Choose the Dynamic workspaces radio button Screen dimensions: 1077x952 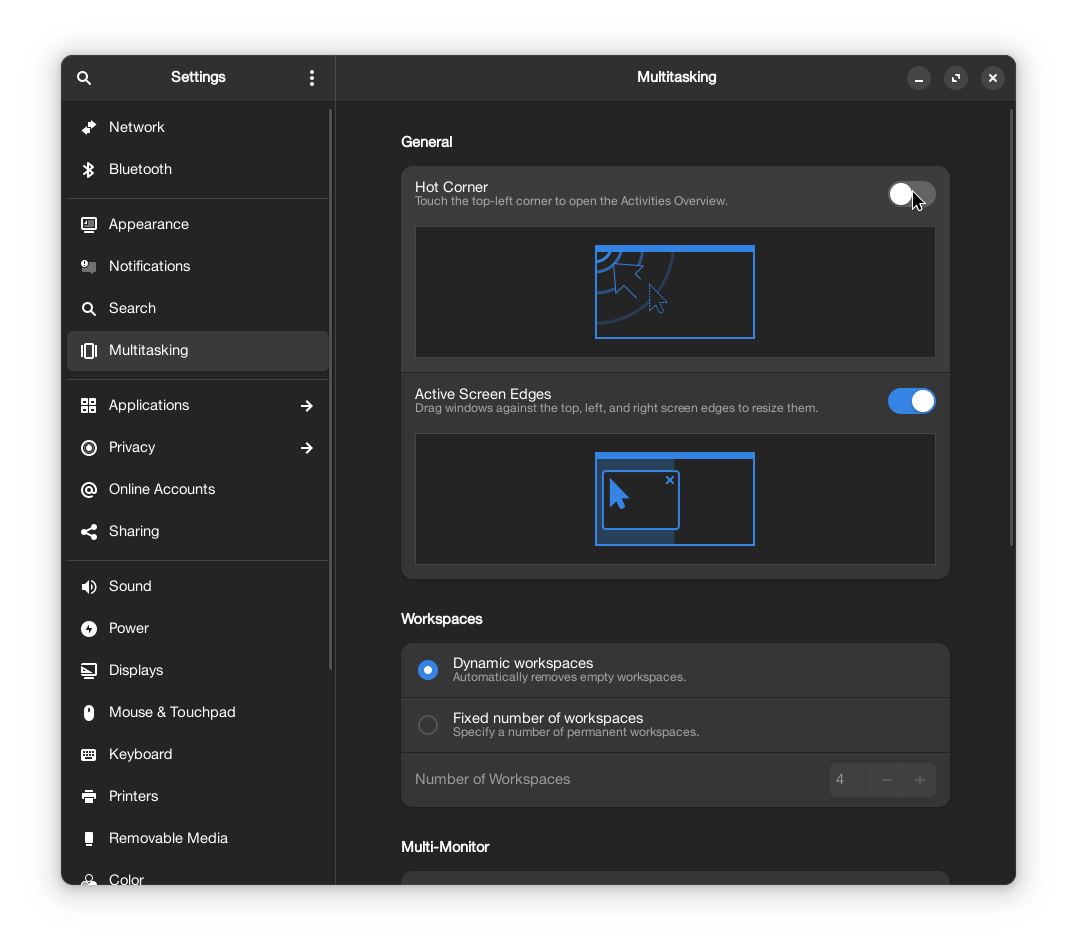(428, 670)
